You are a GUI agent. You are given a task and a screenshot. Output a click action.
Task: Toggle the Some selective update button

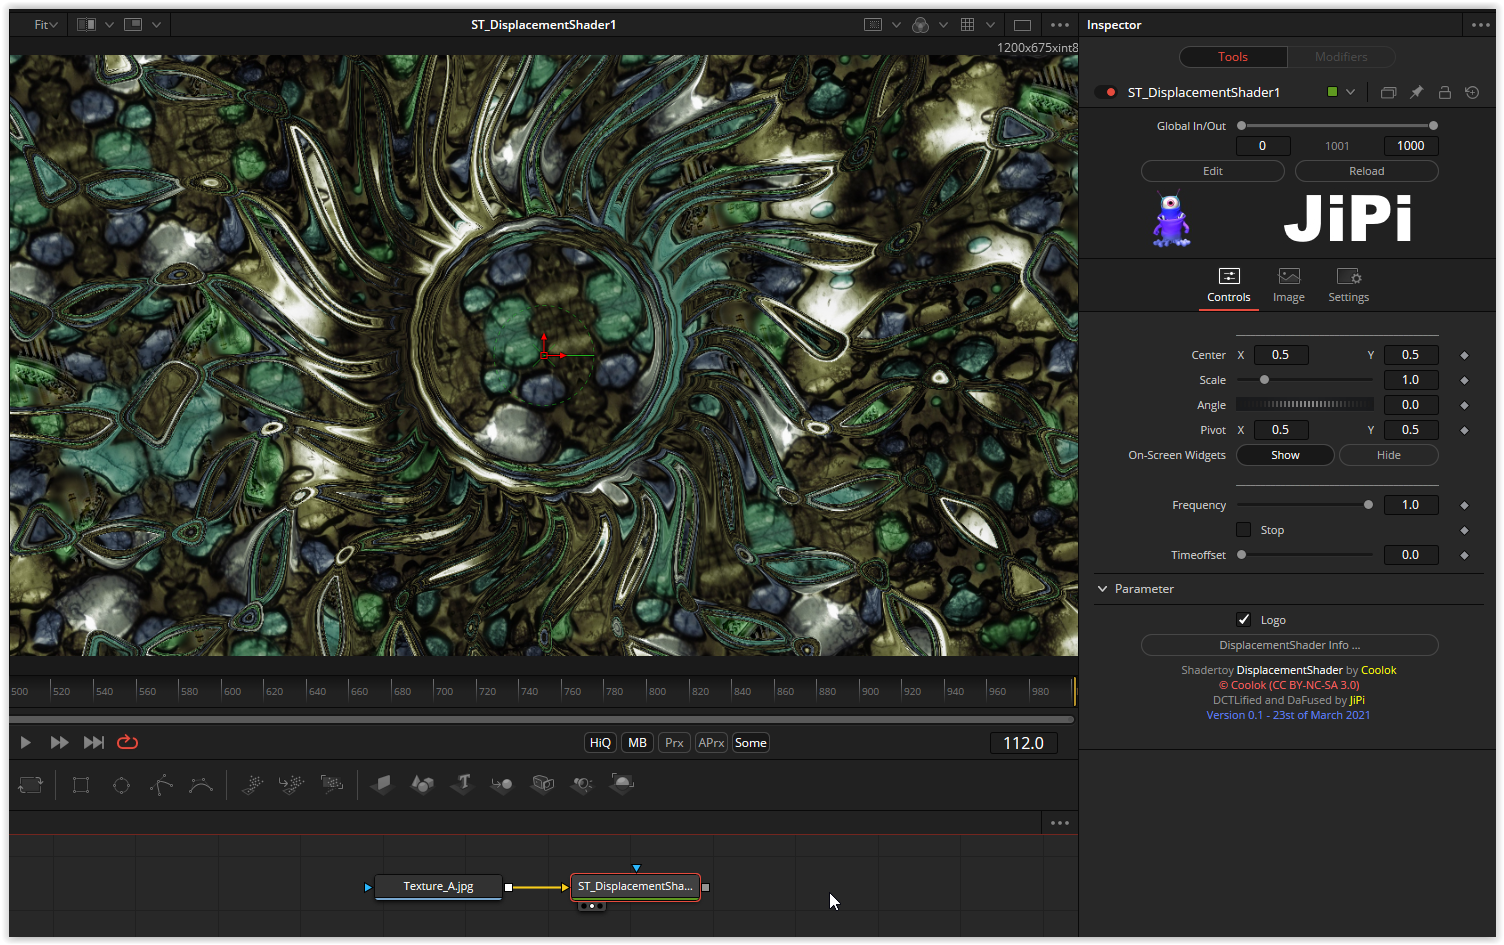coord(751,742)
